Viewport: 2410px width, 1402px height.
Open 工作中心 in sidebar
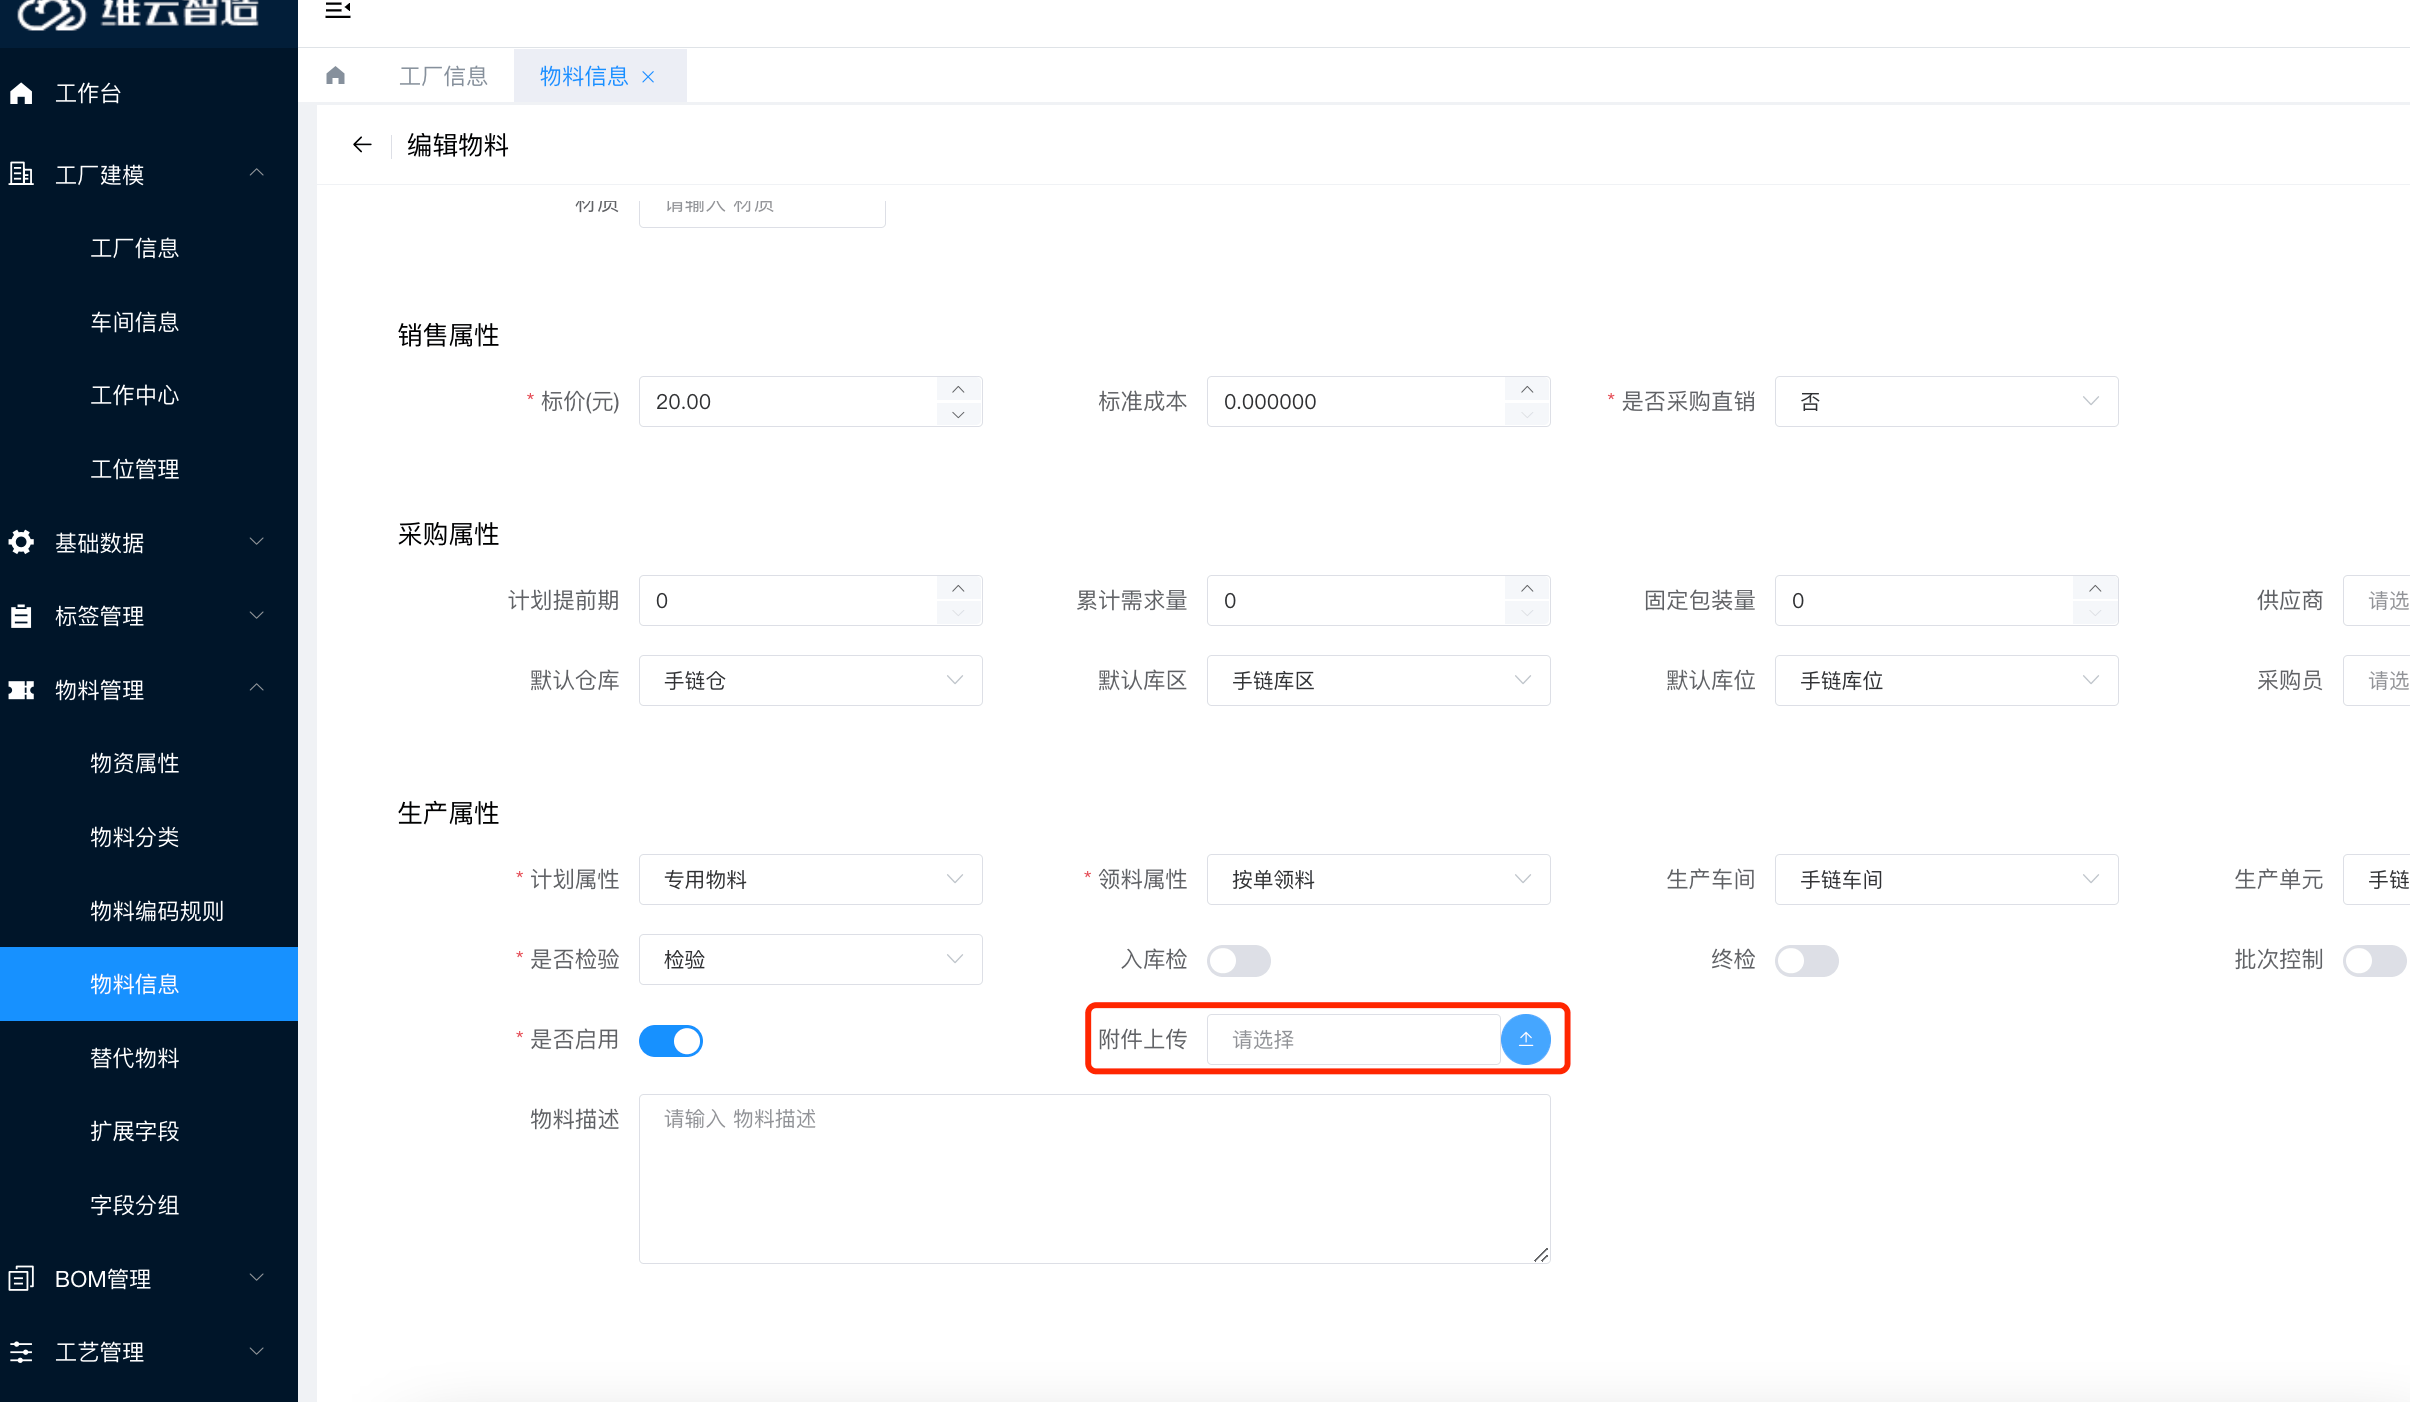point(134,395)
